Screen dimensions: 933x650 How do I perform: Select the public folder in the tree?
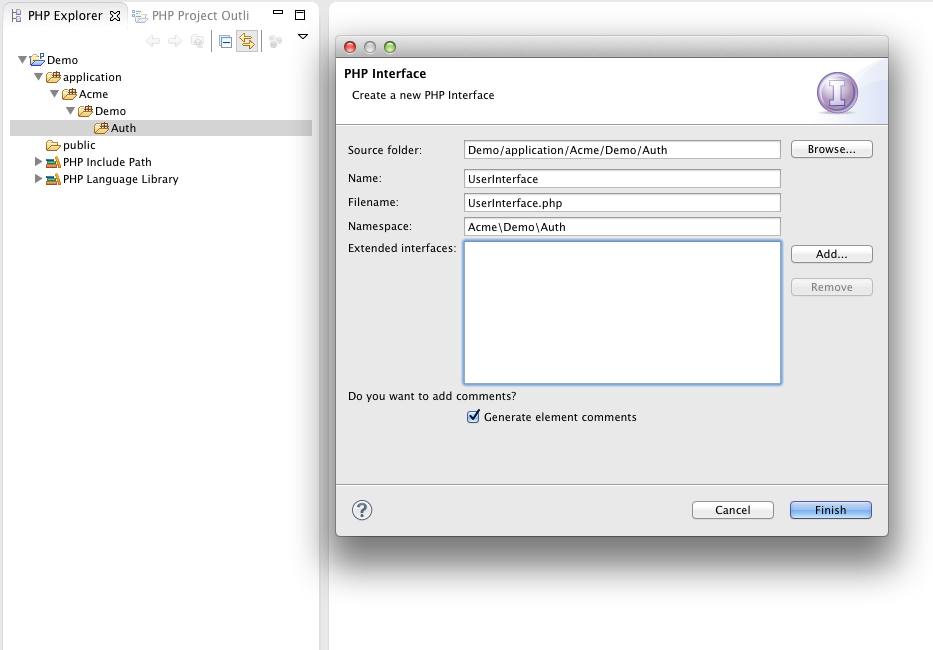pyautogui.click(x=79, y=145)
